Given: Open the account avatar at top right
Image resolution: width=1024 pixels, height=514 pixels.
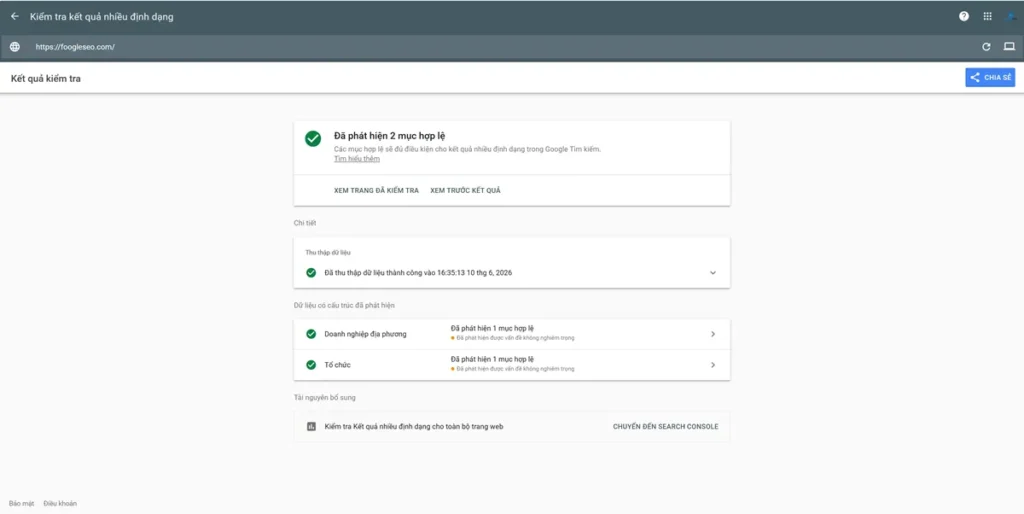Looking at the screenshot, I should (x=1010, y=16).
